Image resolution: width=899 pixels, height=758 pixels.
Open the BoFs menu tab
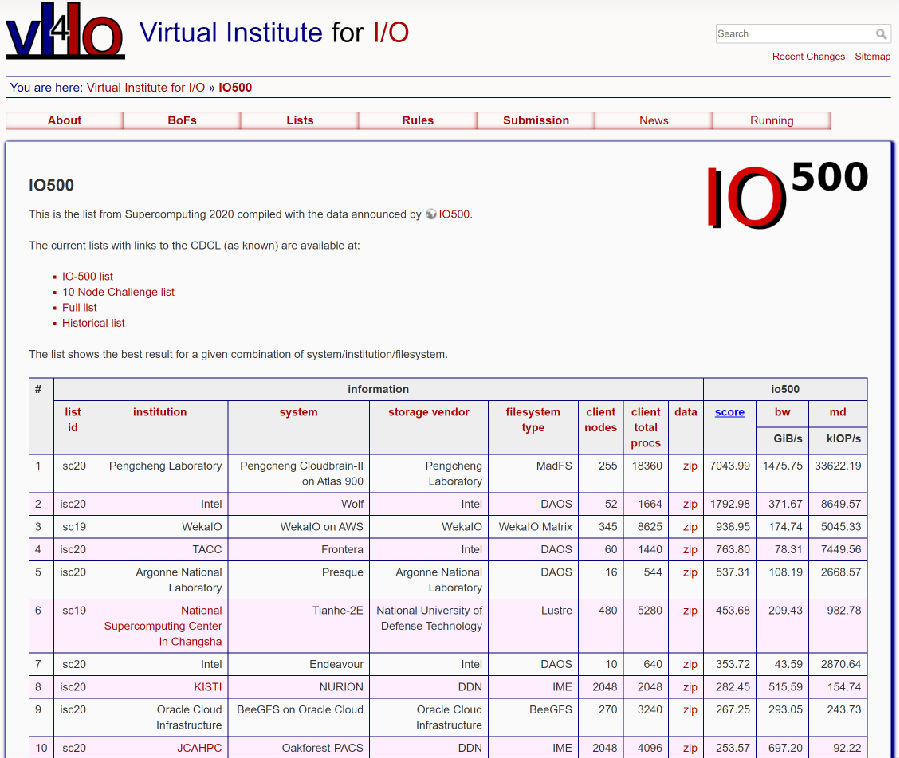(182, 120)
